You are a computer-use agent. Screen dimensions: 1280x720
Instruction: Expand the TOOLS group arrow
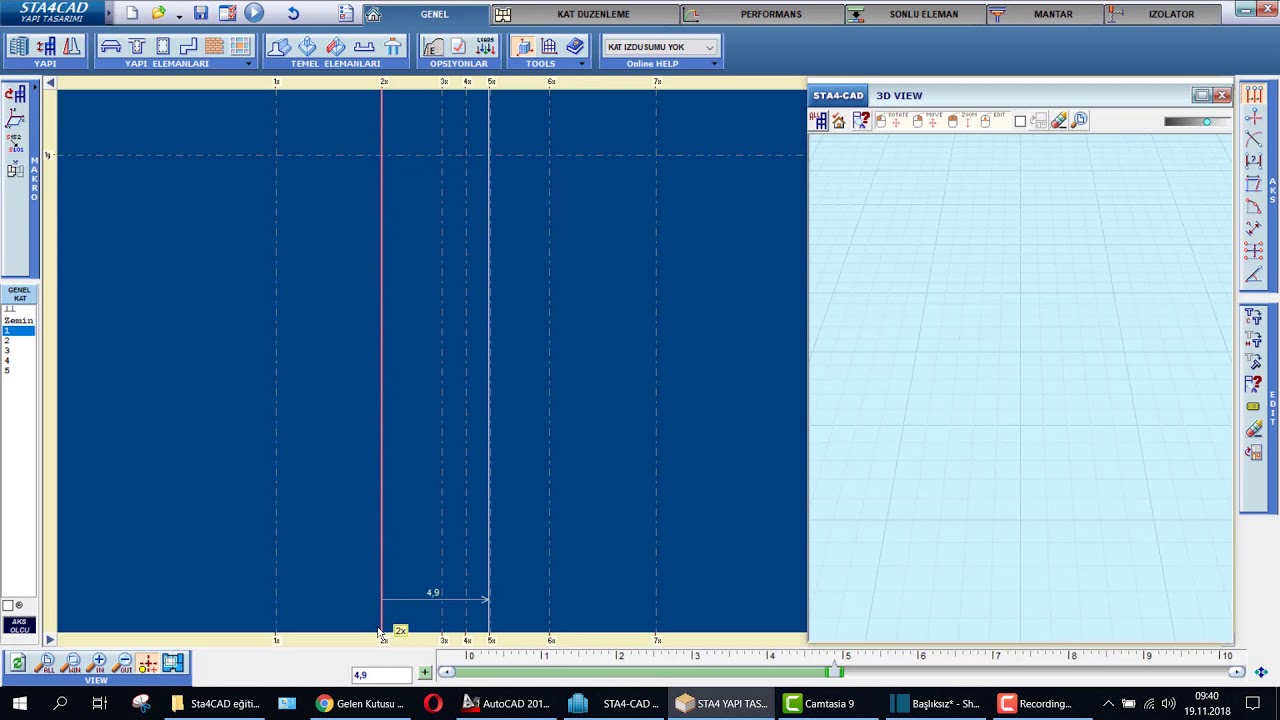tap(581, 64)
